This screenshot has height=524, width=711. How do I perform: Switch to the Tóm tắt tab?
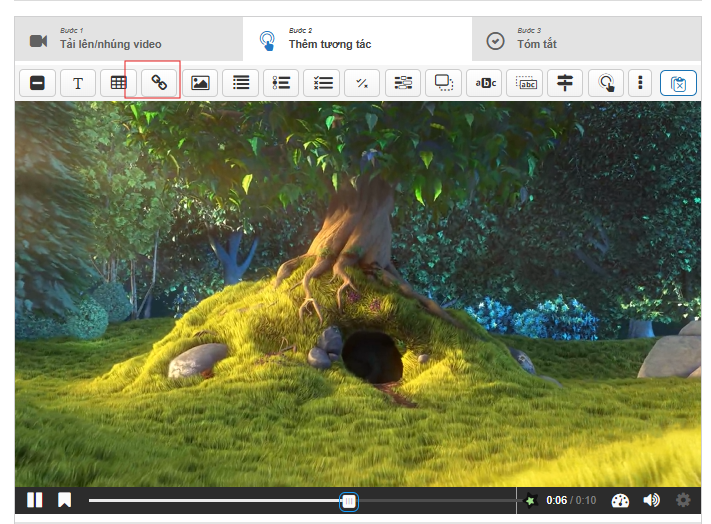pyautogui.click(x=537, y=40)
